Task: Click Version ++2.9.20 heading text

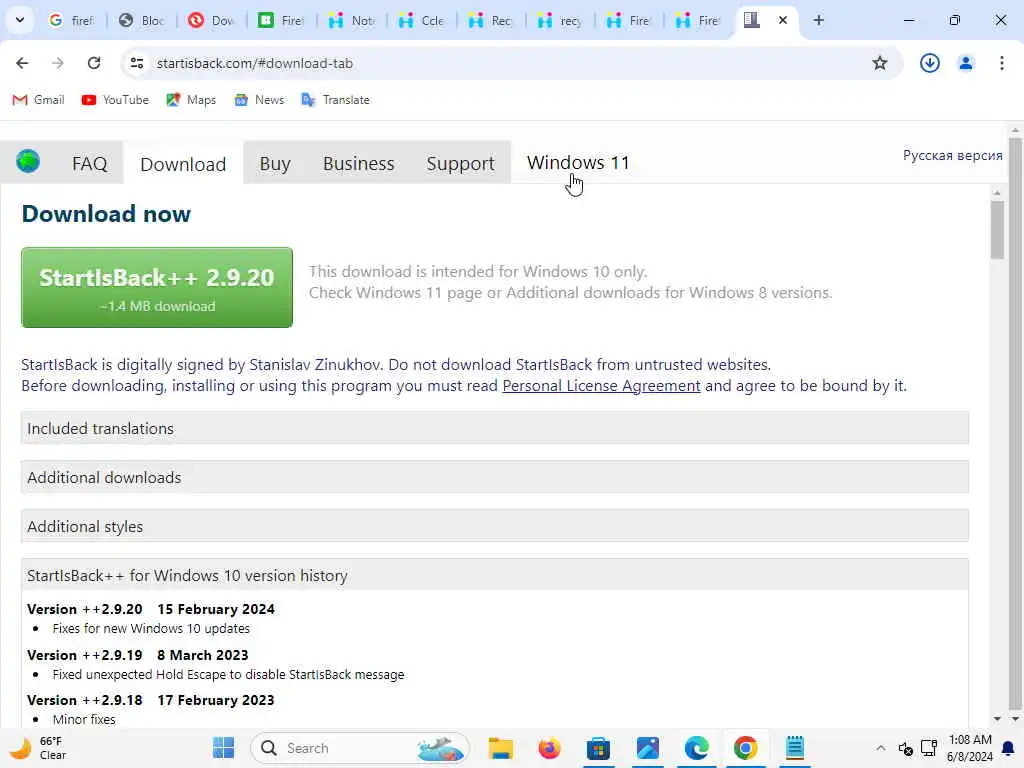Action: [x=151, y=609]
